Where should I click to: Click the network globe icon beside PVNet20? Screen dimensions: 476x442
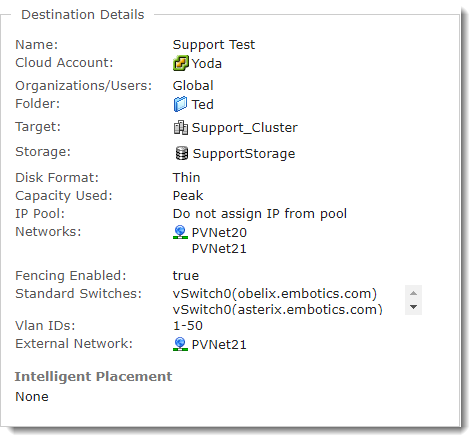click(x=180, y=232)
